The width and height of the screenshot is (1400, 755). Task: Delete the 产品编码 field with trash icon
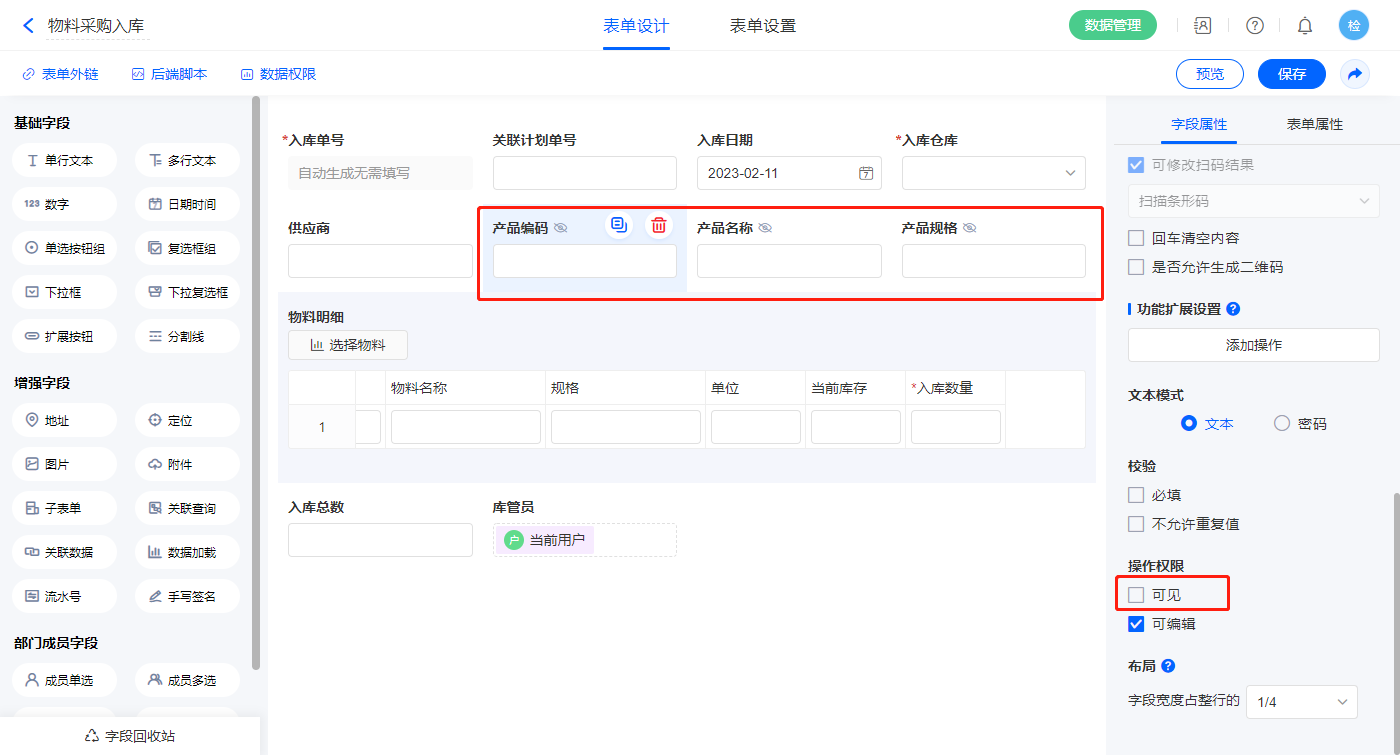[658, 225]
